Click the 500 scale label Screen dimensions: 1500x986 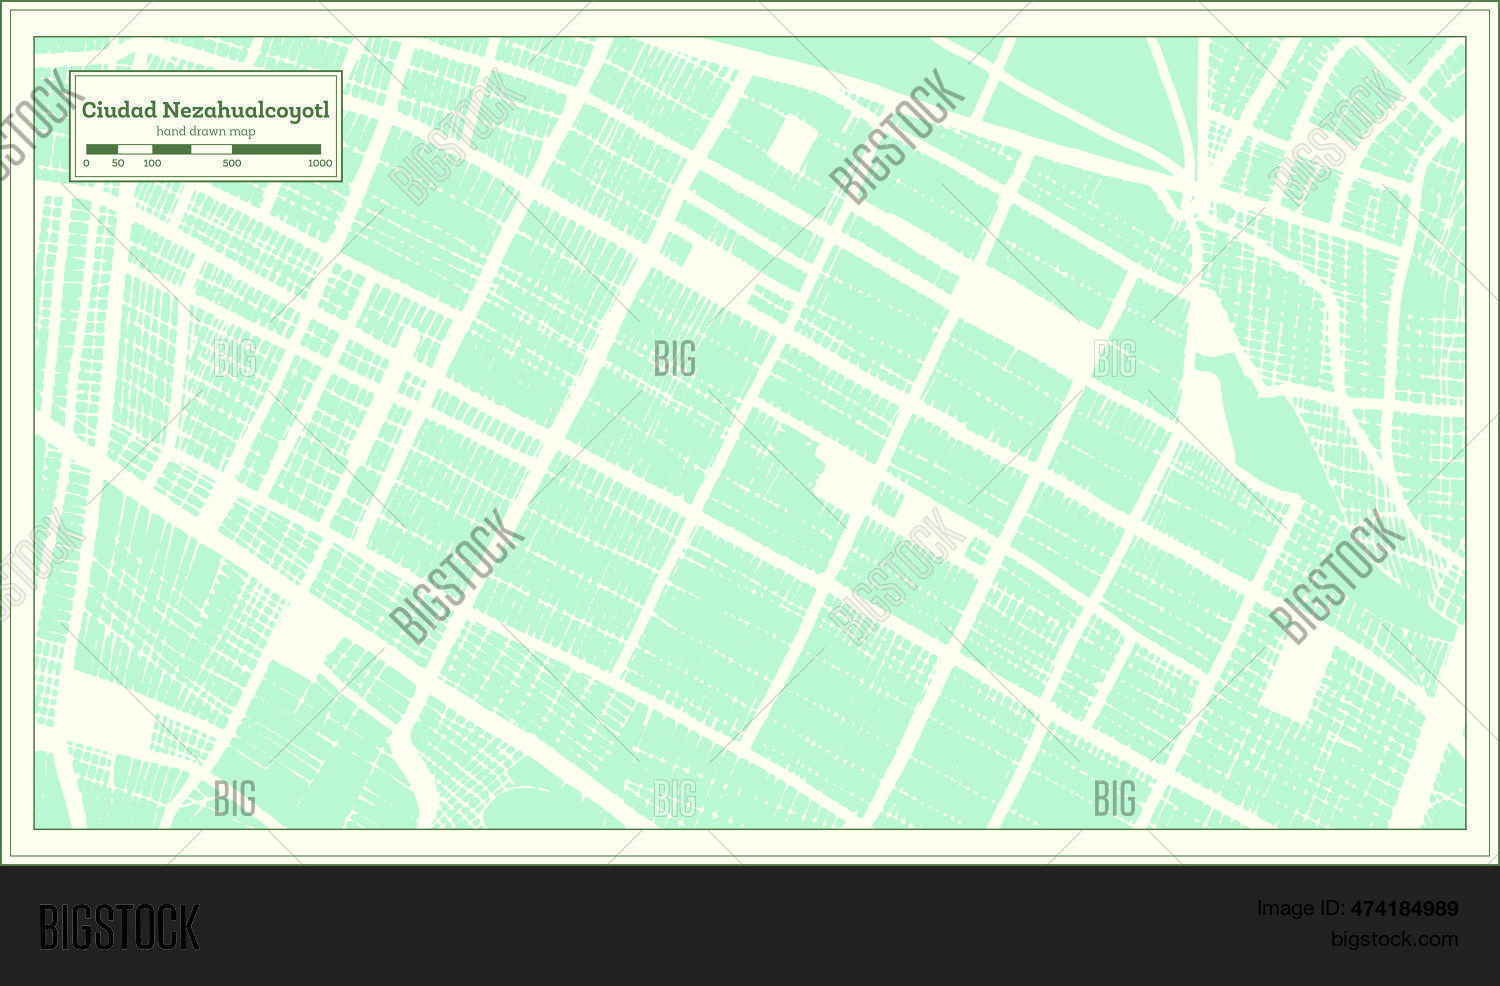pos(232,163)
